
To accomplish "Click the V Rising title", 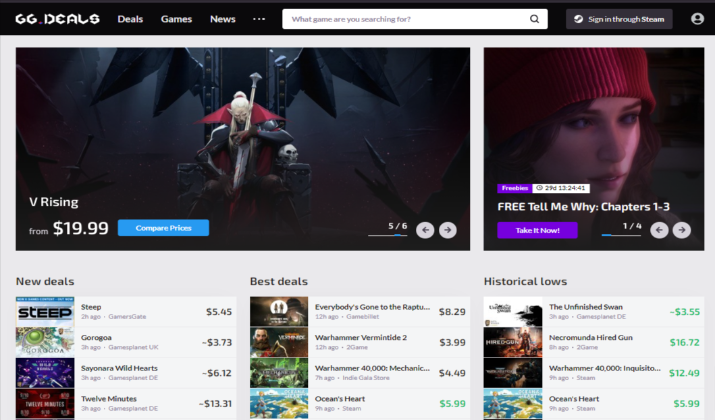I will point(54,202).
